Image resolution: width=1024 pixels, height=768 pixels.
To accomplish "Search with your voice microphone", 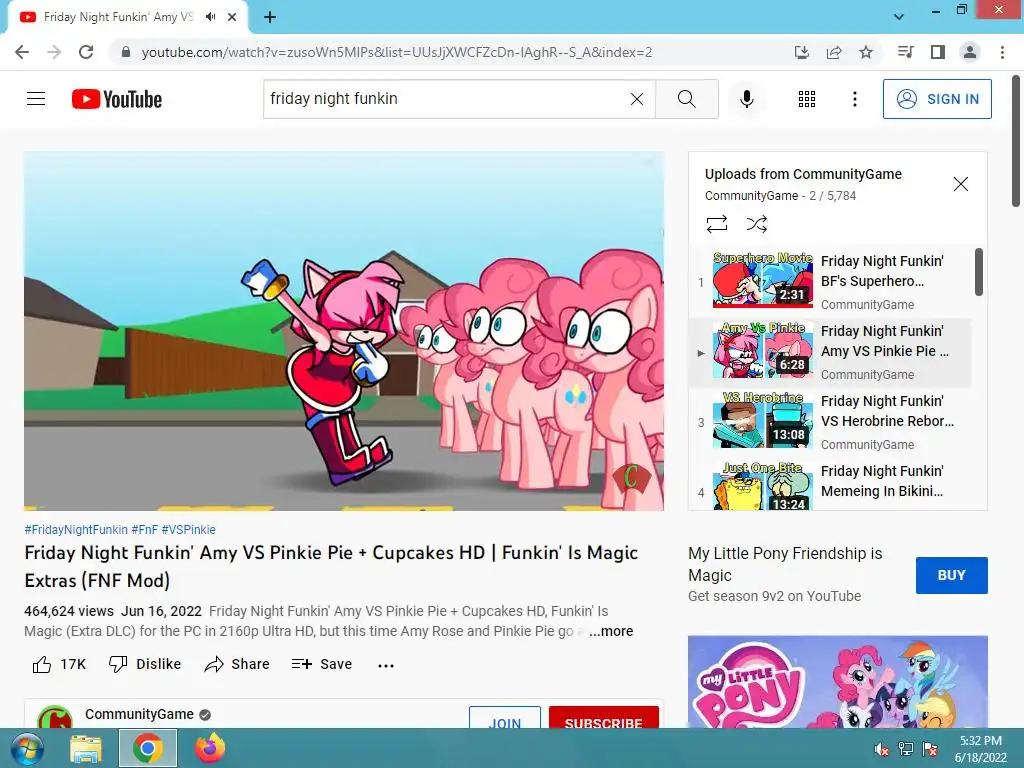I will (746, 99).
